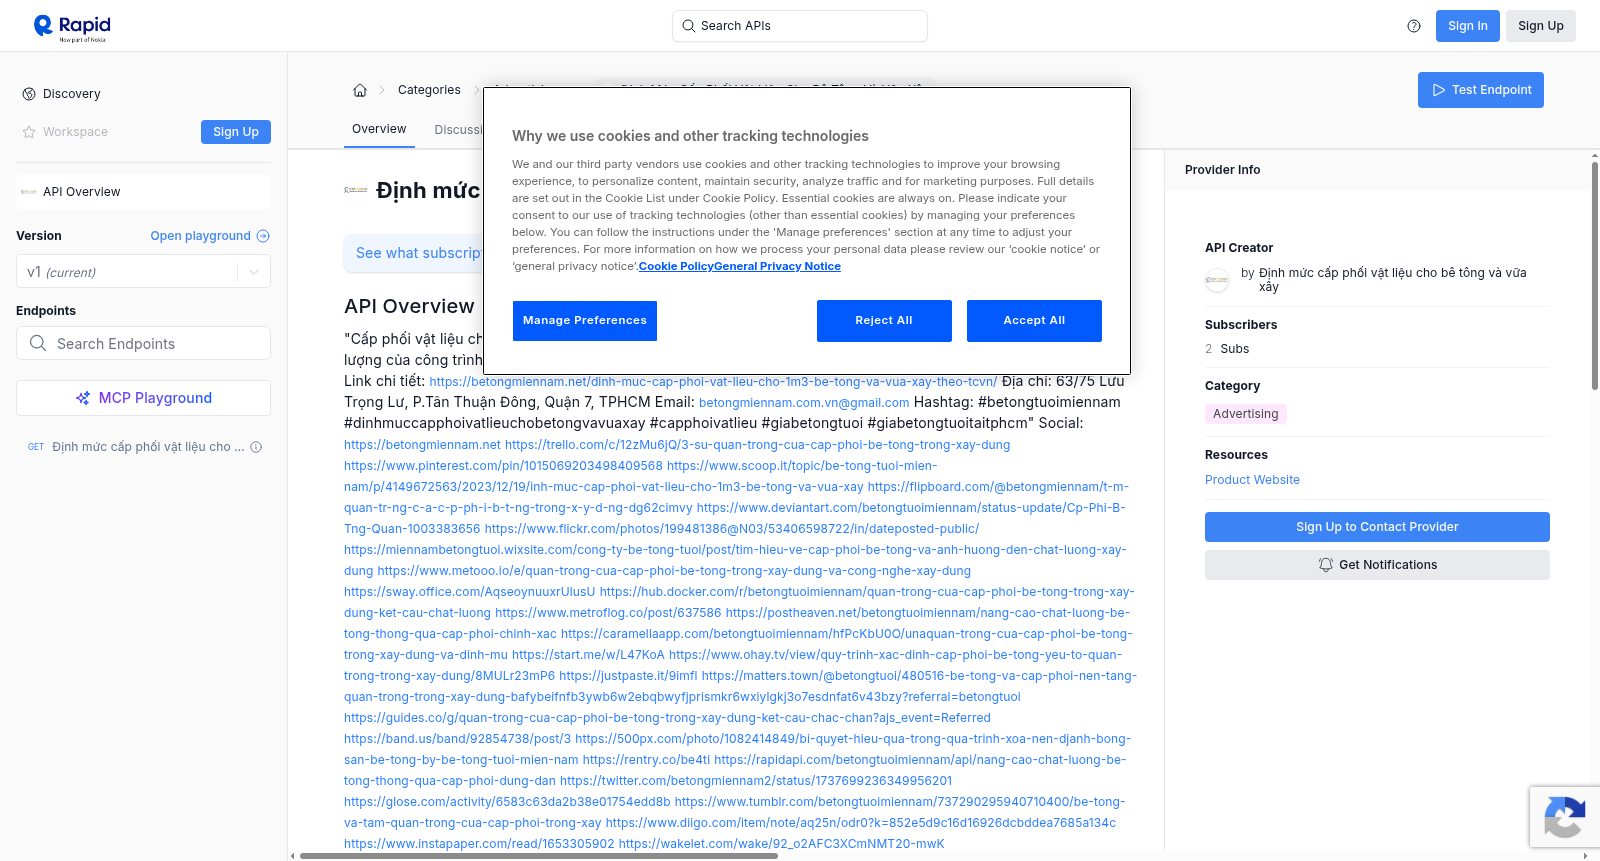
Task: Go to home breadcrumb icon
Action: pyautogui.click(x=360, y=90)
